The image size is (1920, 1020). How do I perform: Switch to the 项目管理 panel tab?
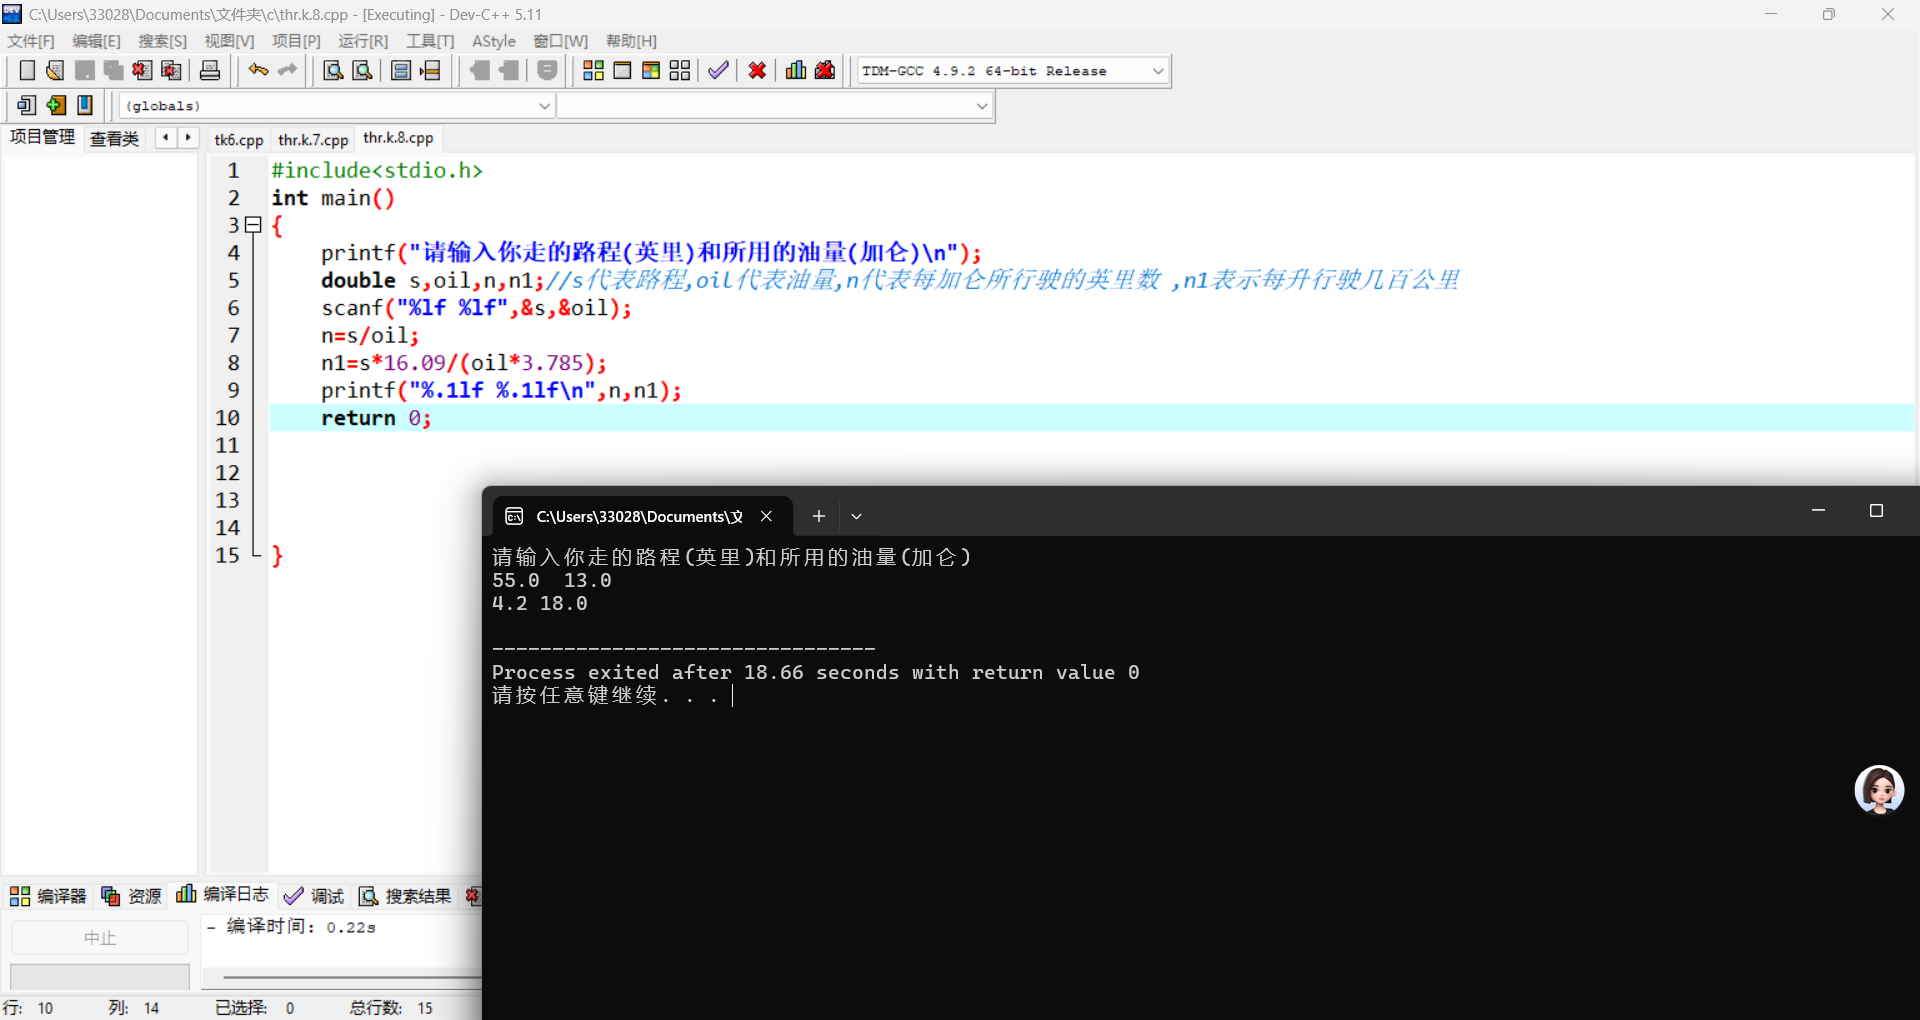point(42,137)
